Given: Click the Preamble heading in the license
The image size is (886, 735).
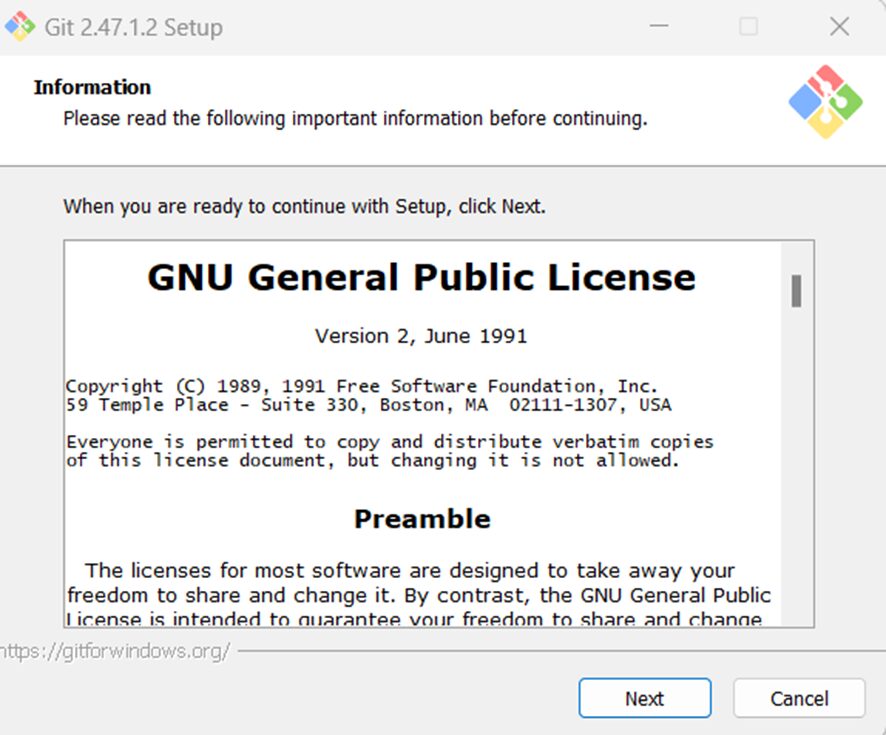Looking at the screenshot, I should [421, 519].
